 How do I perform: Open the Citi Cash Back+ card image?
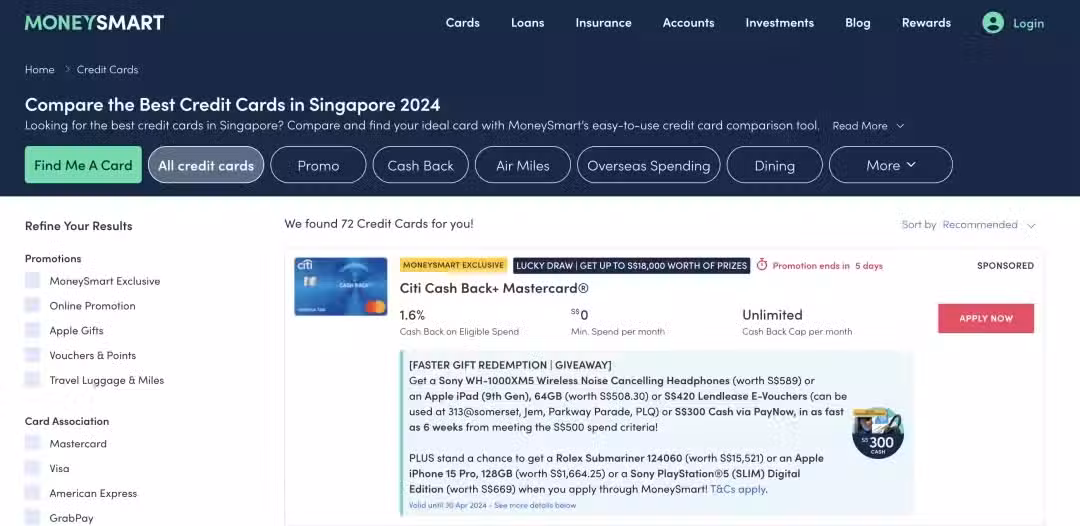click(340, 286)
